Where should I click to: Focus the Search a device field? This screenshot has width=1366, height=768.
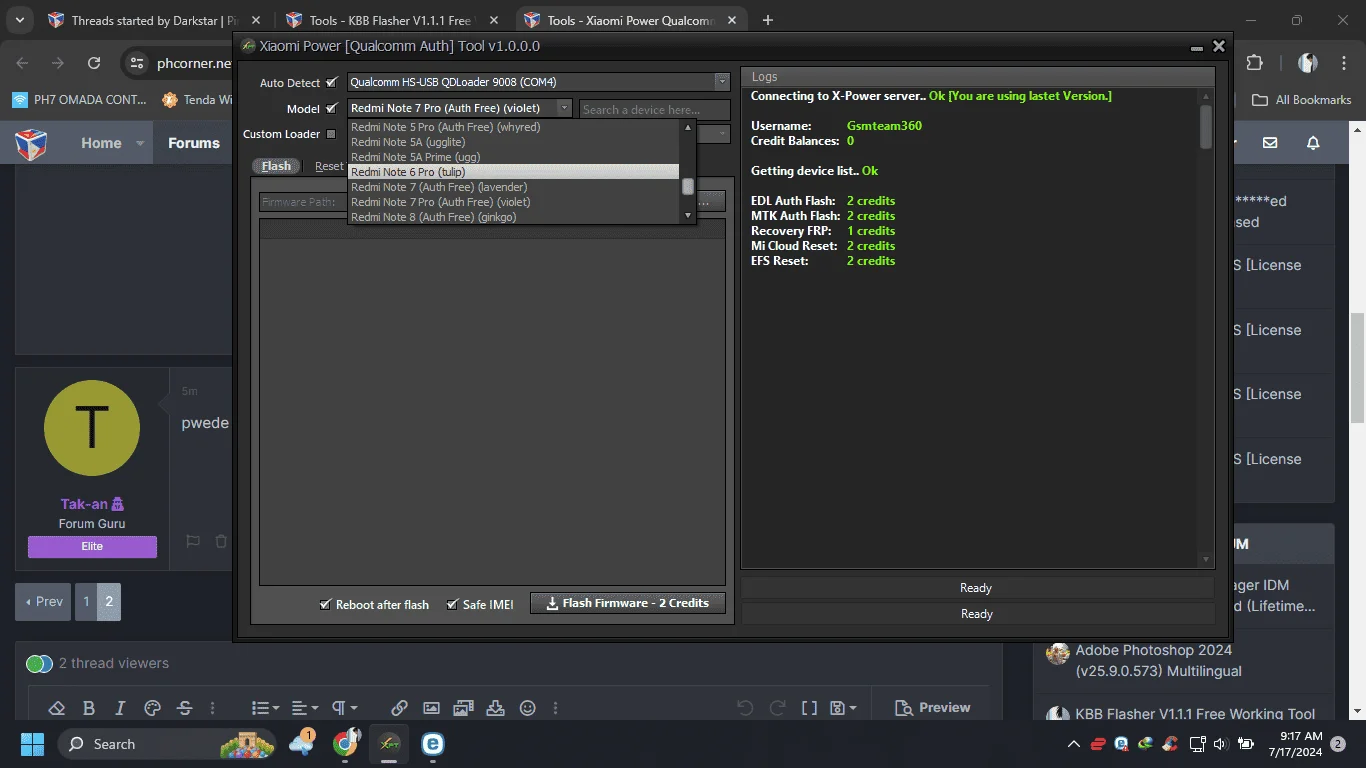click(x=654, y=109)
